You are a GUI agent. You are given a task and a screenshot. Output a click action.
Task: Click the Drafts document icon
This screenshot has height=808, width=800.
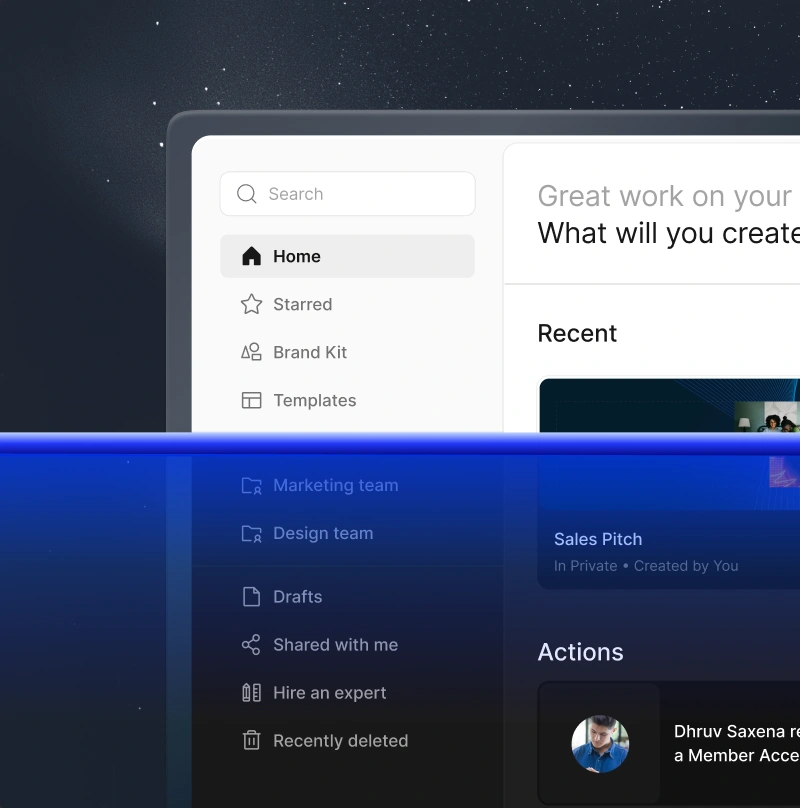pyautogui.click(x=252, y=597)
